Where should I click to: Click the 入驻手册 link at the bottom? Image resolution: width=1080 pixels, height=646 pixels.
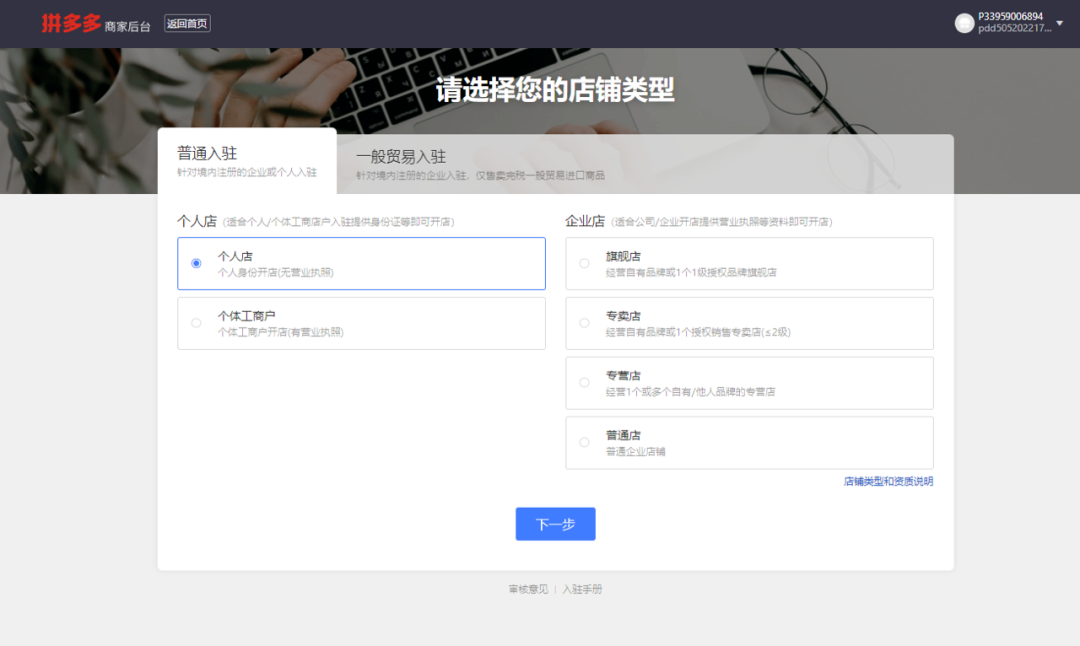(581, 589)
